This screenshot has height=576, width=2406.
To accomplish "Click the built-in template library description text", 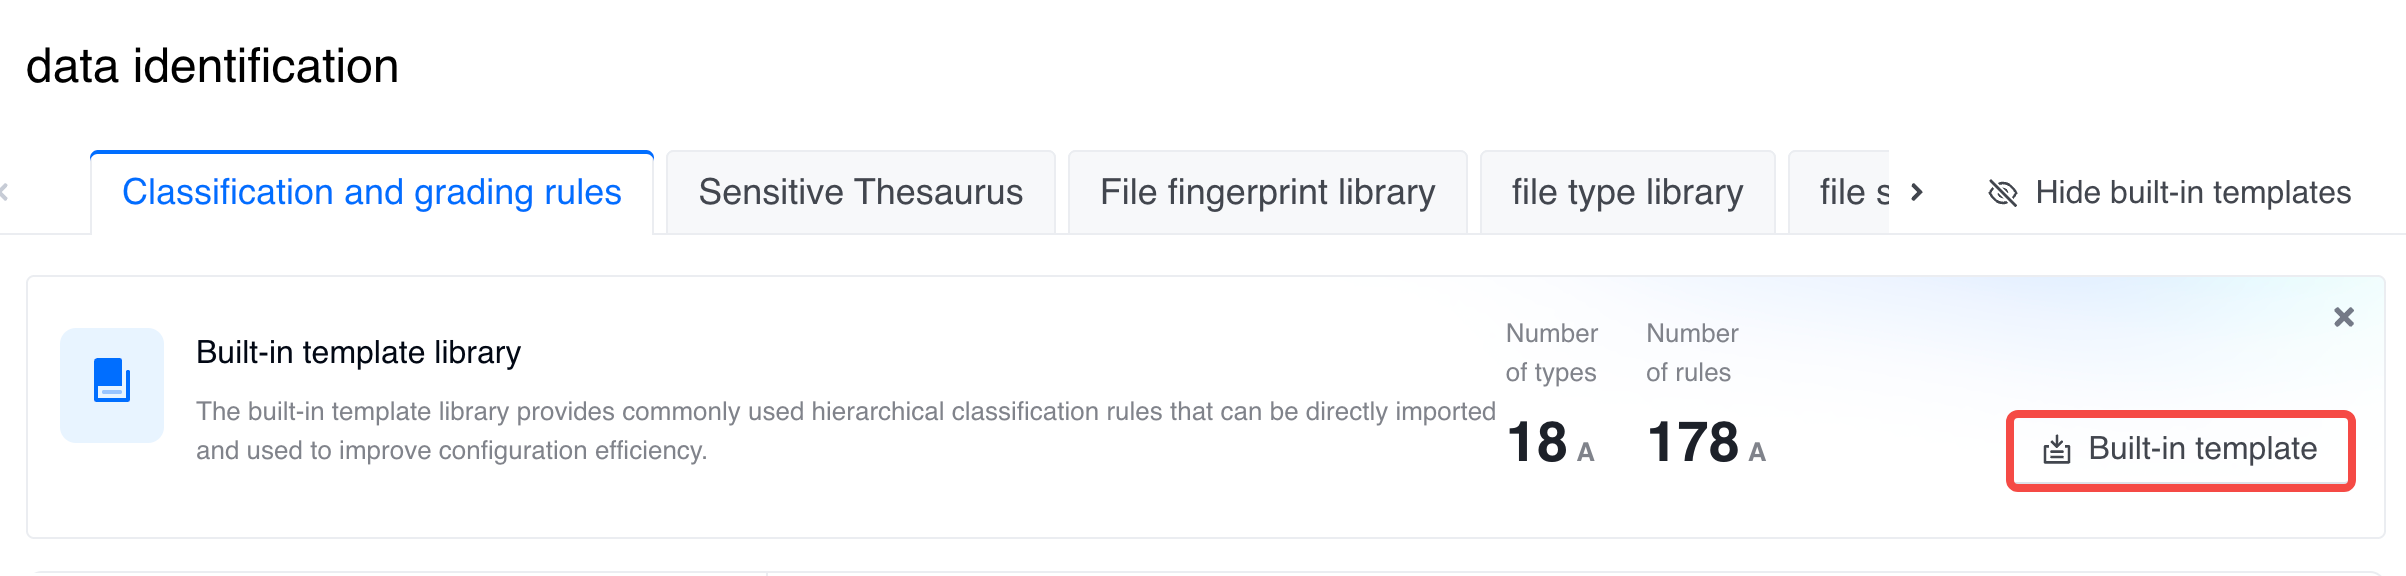I will [845, 431].
